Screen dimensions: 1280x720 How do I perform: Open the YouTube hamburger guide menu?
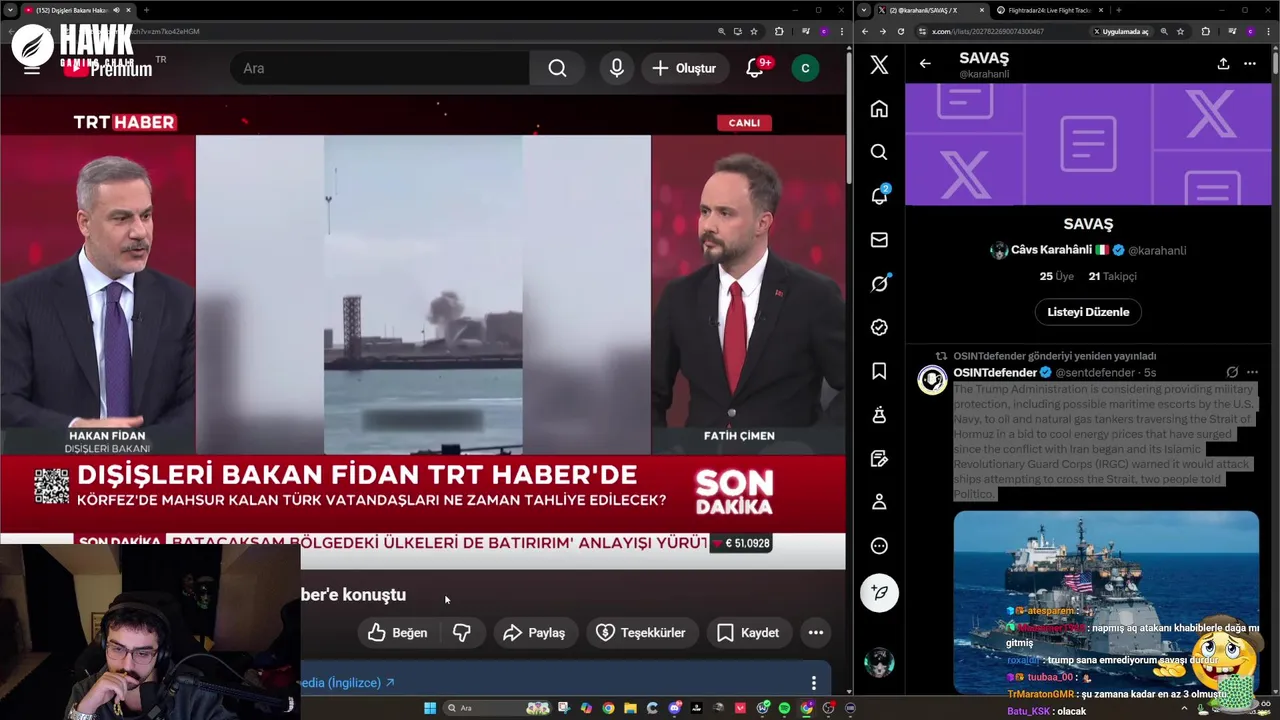[32, 68]
